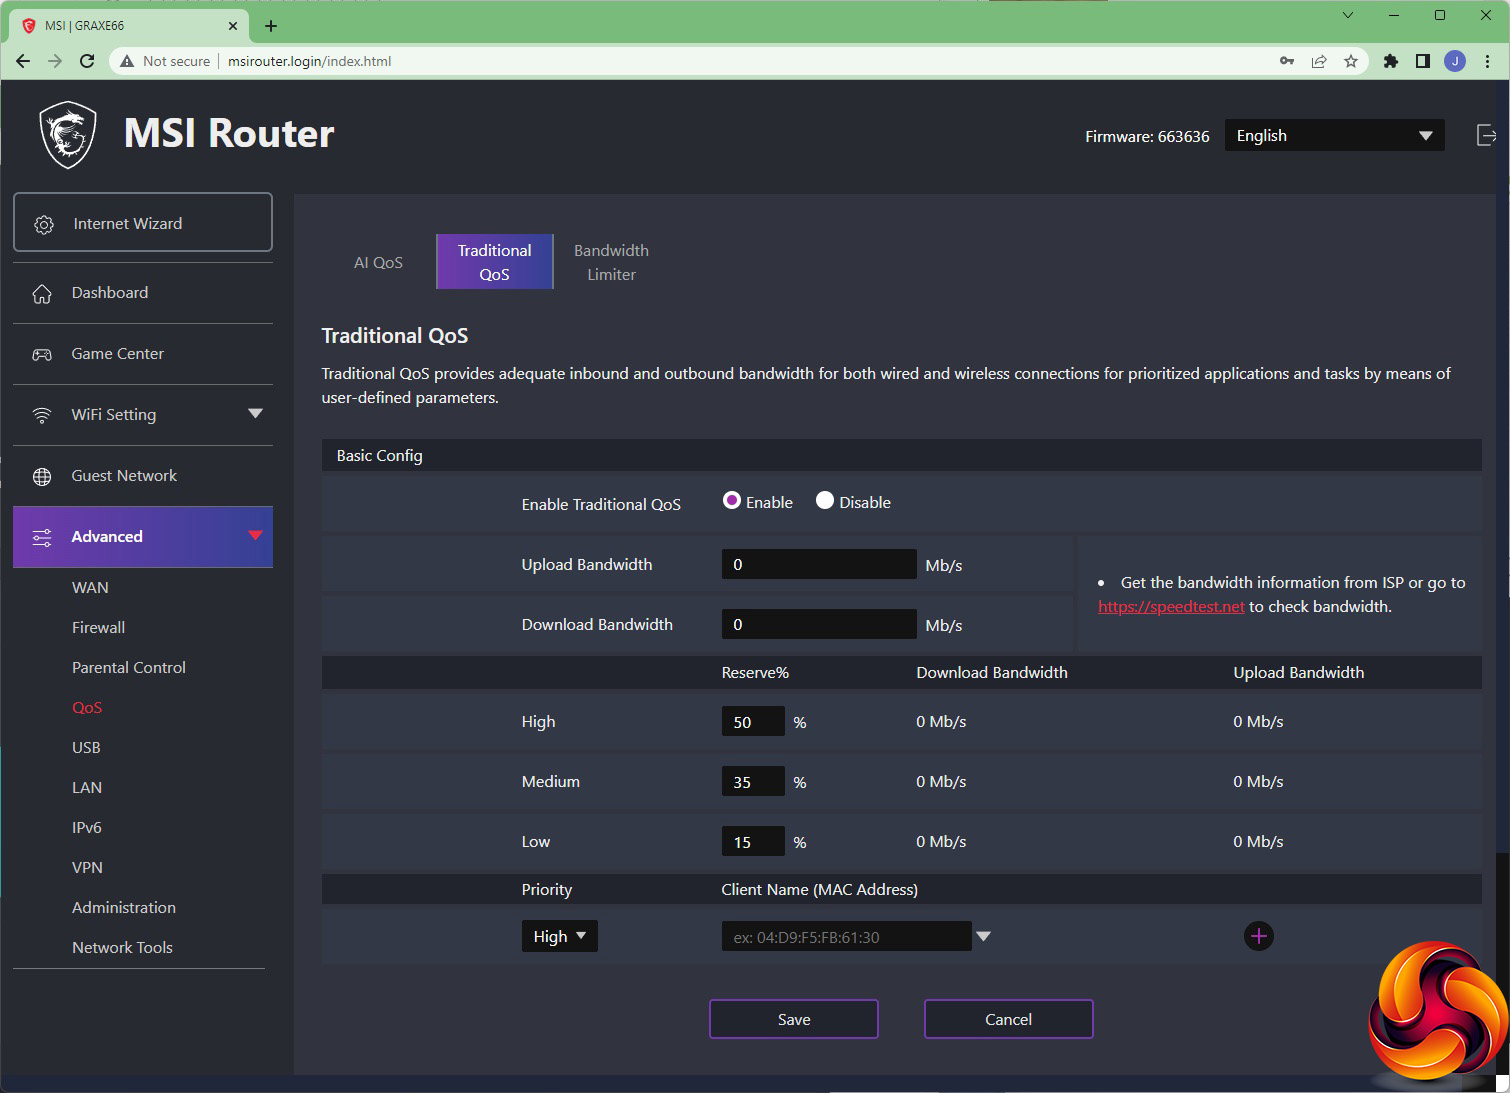This screenshot has width=1510, height=1093.
Task: Click the MSI dragon shield logo
Action: point(68,134)
